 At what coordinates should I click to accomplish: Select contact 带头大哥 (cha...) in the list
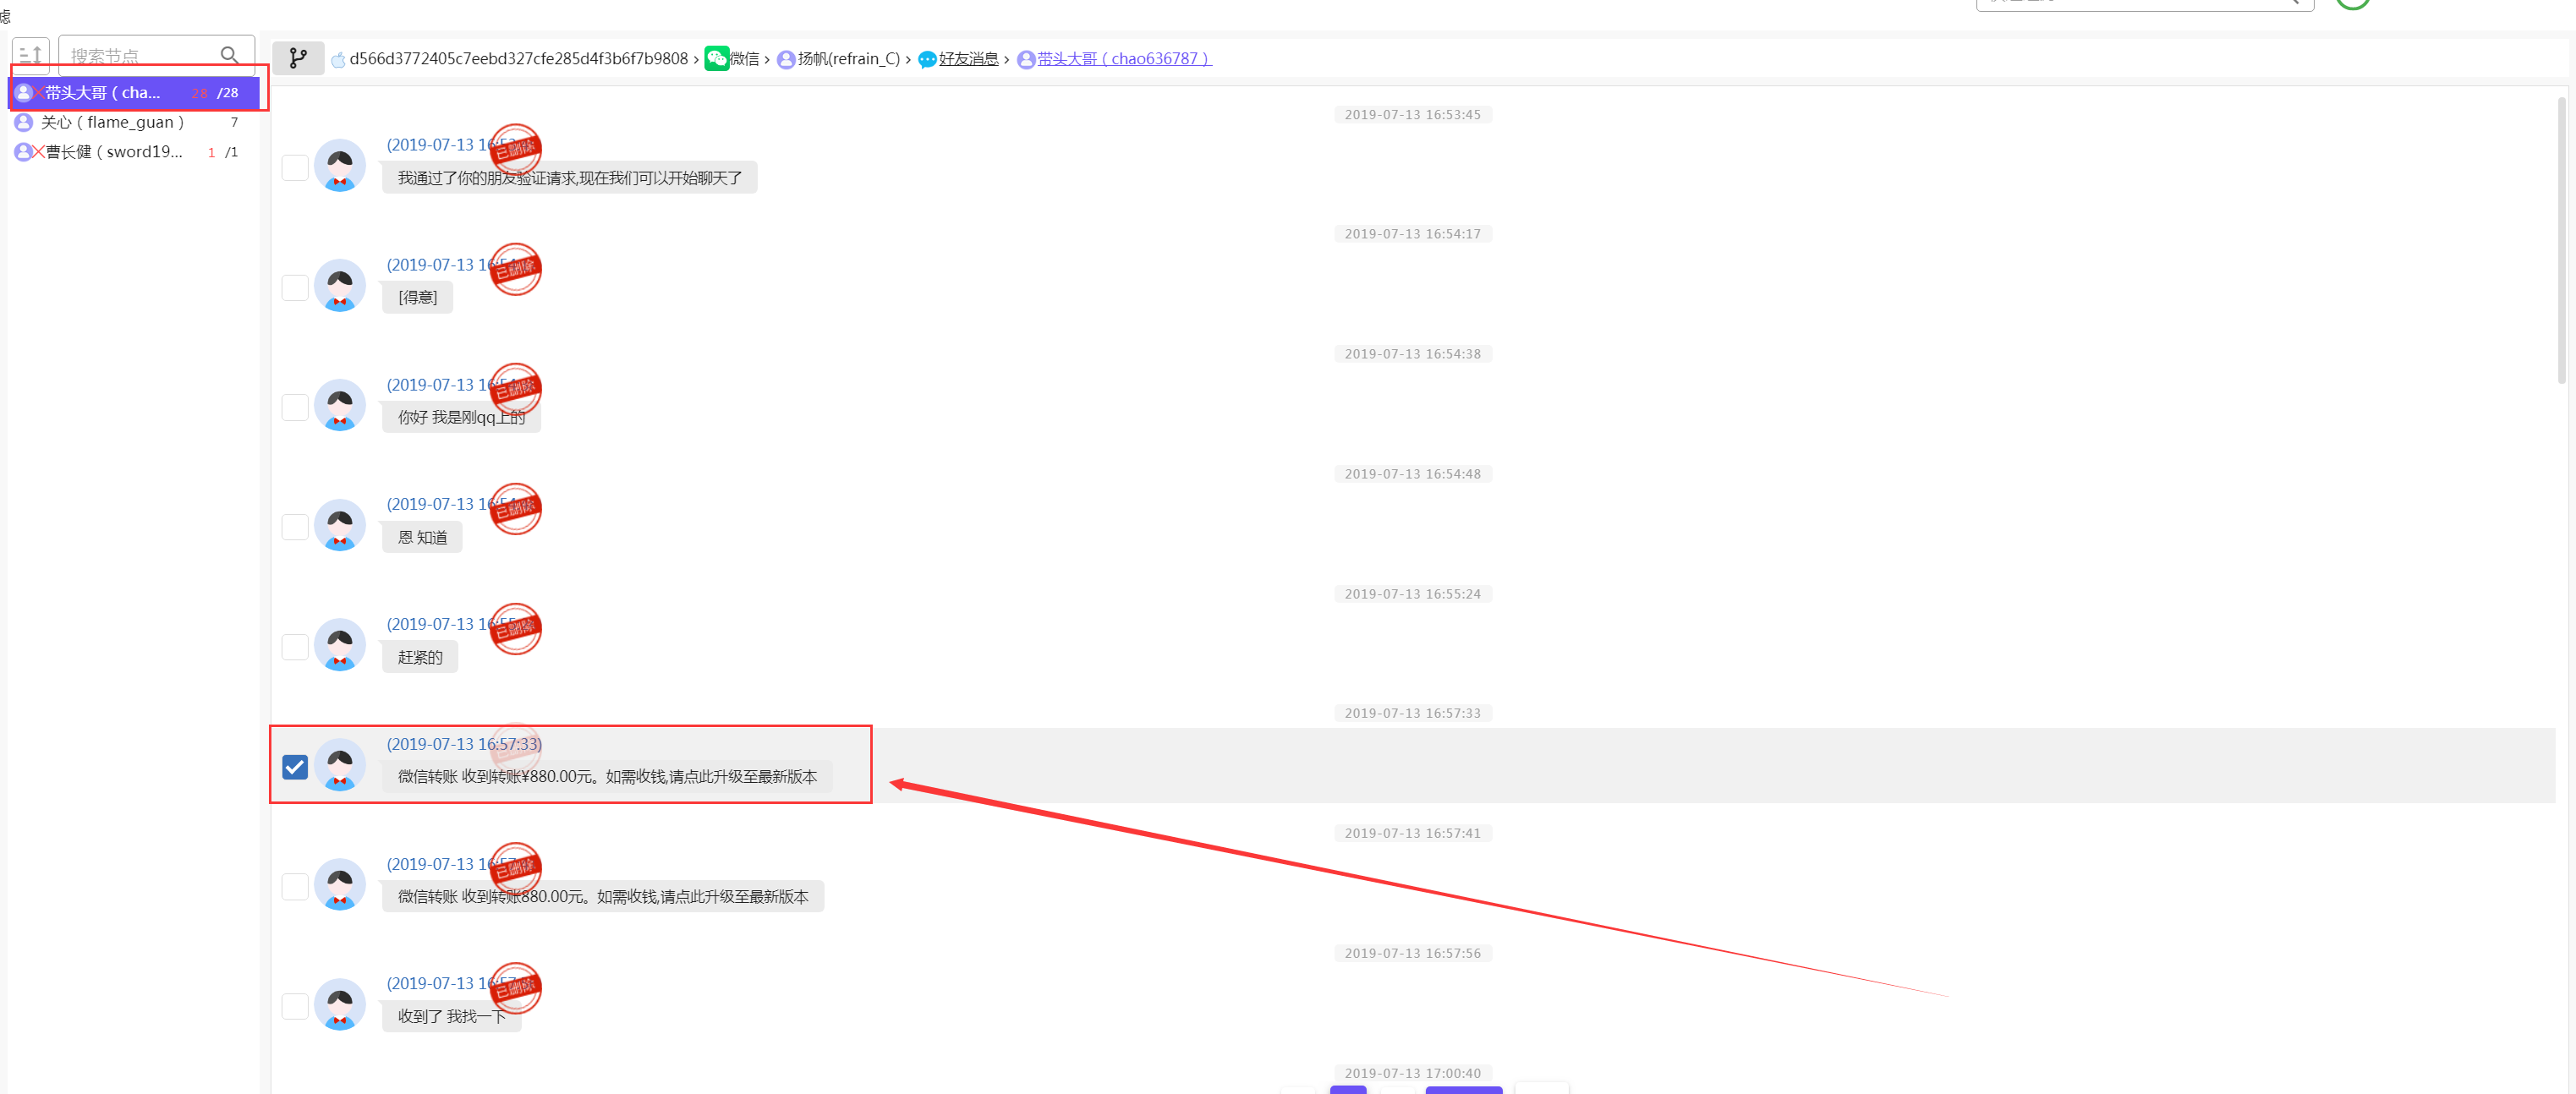102,93
